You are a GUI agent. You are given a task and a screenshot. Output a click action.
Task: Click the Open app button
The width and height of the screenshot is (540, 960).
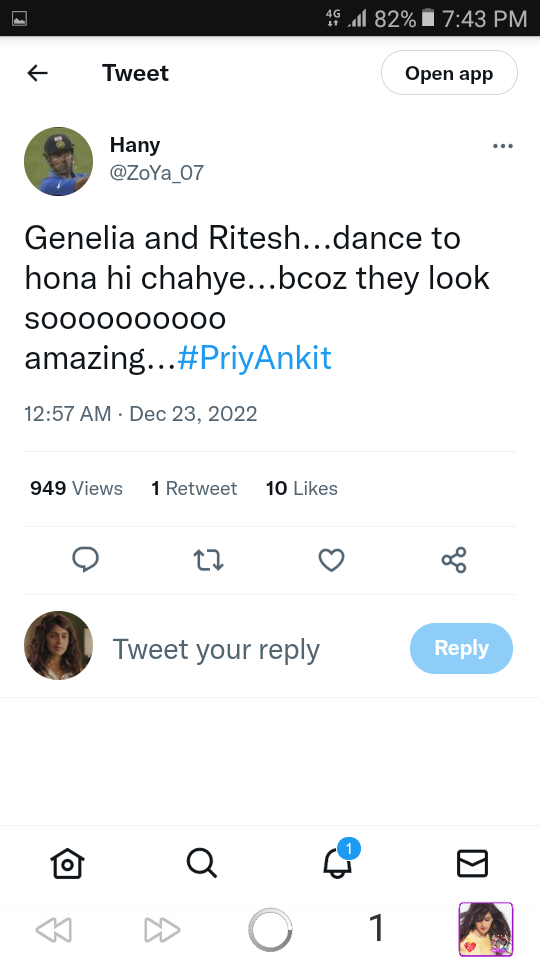click(x=449, y=73)
